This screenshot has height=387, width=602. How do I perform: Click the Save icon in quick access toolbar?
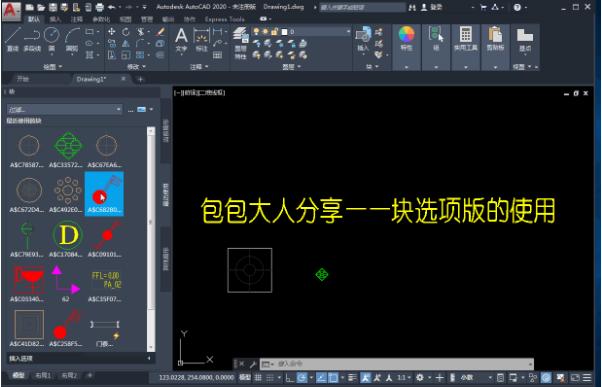53,7
